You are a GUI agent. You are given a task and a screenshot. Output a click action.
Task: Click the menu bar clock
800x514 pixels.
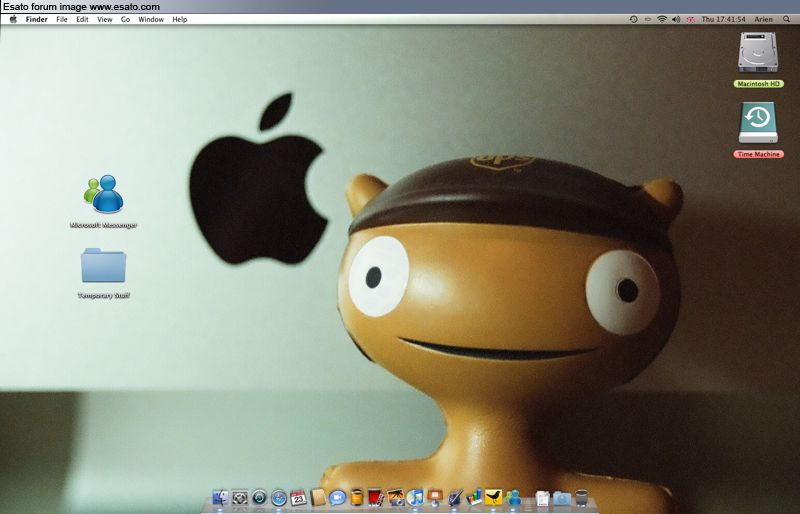point(723,19)
